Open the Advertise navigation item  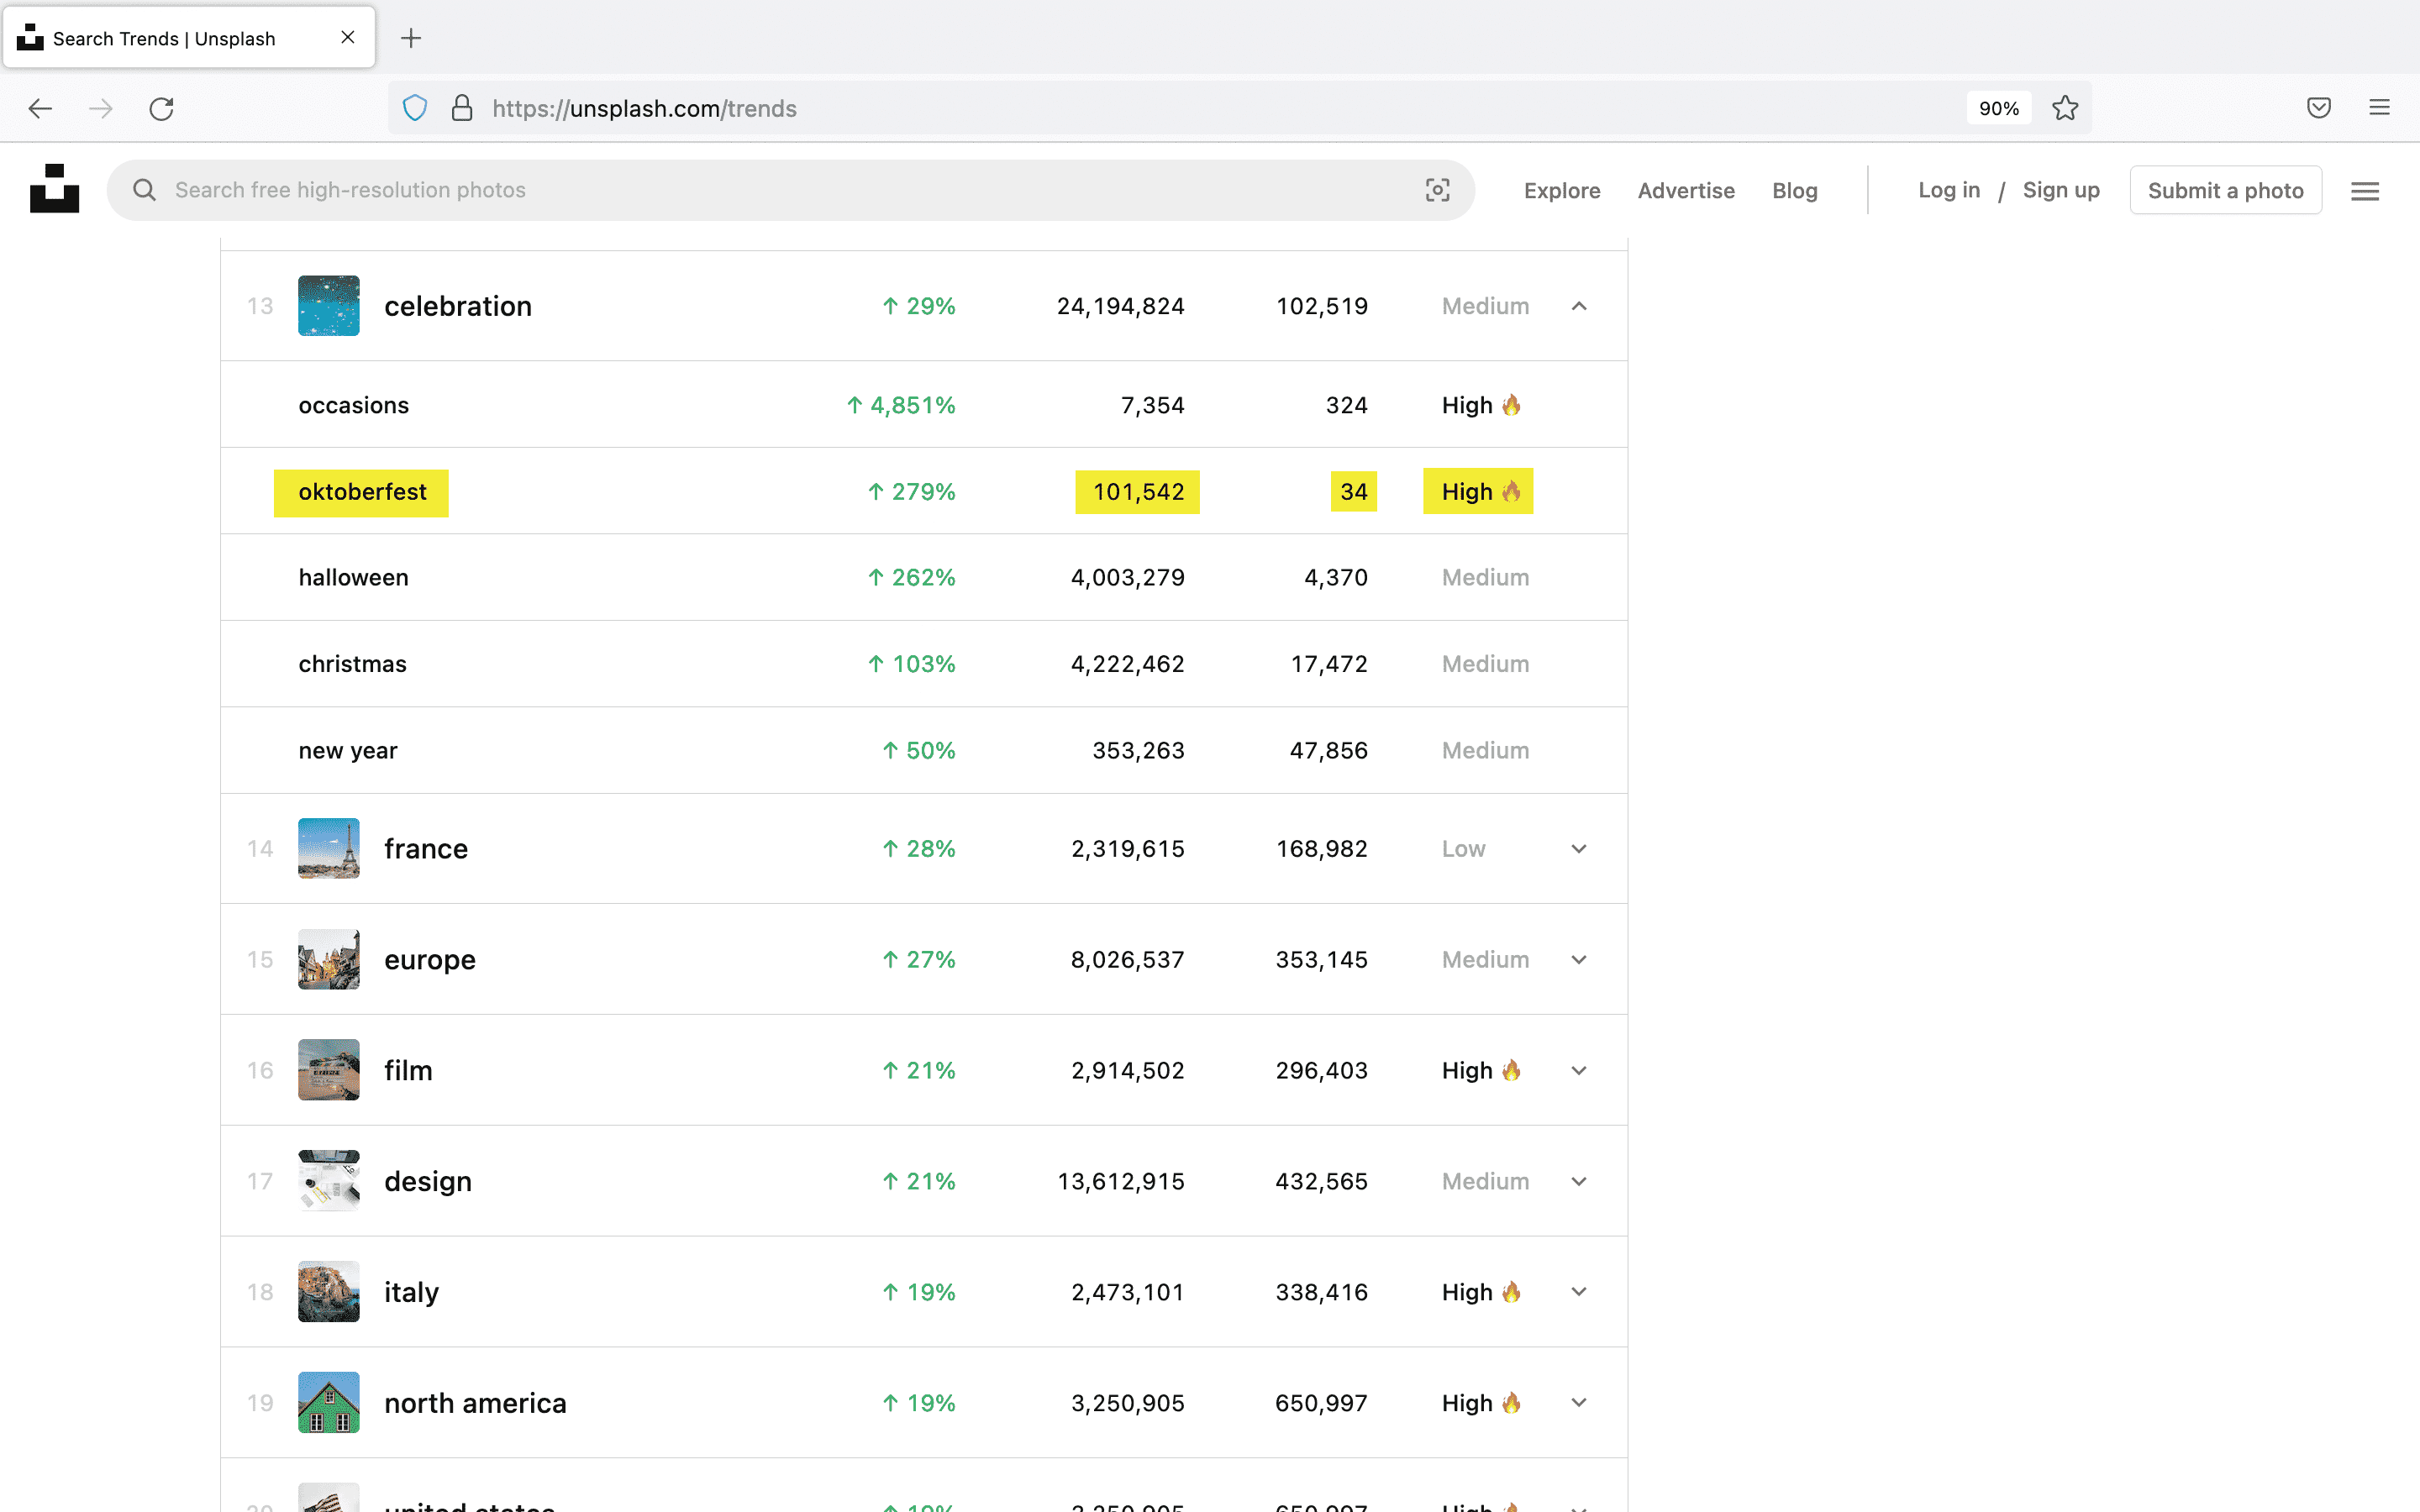pos(1686,190)
